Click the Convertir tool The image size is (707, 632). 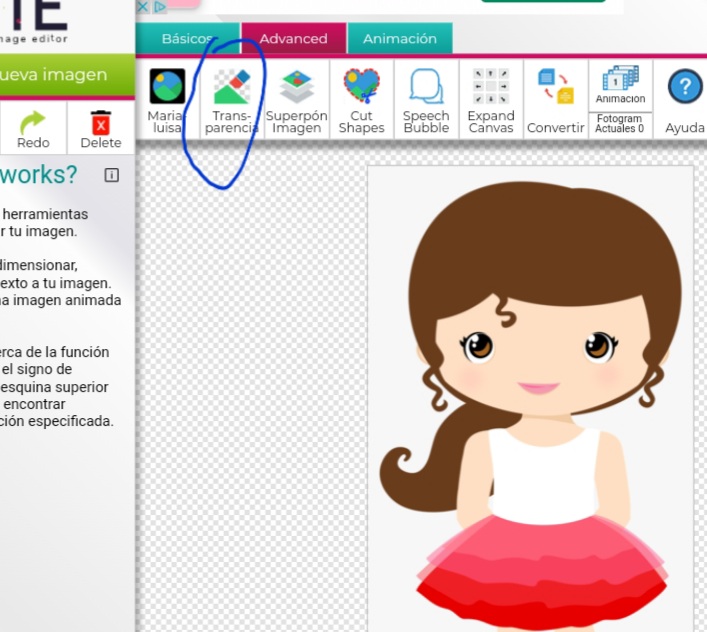point(555,99)
